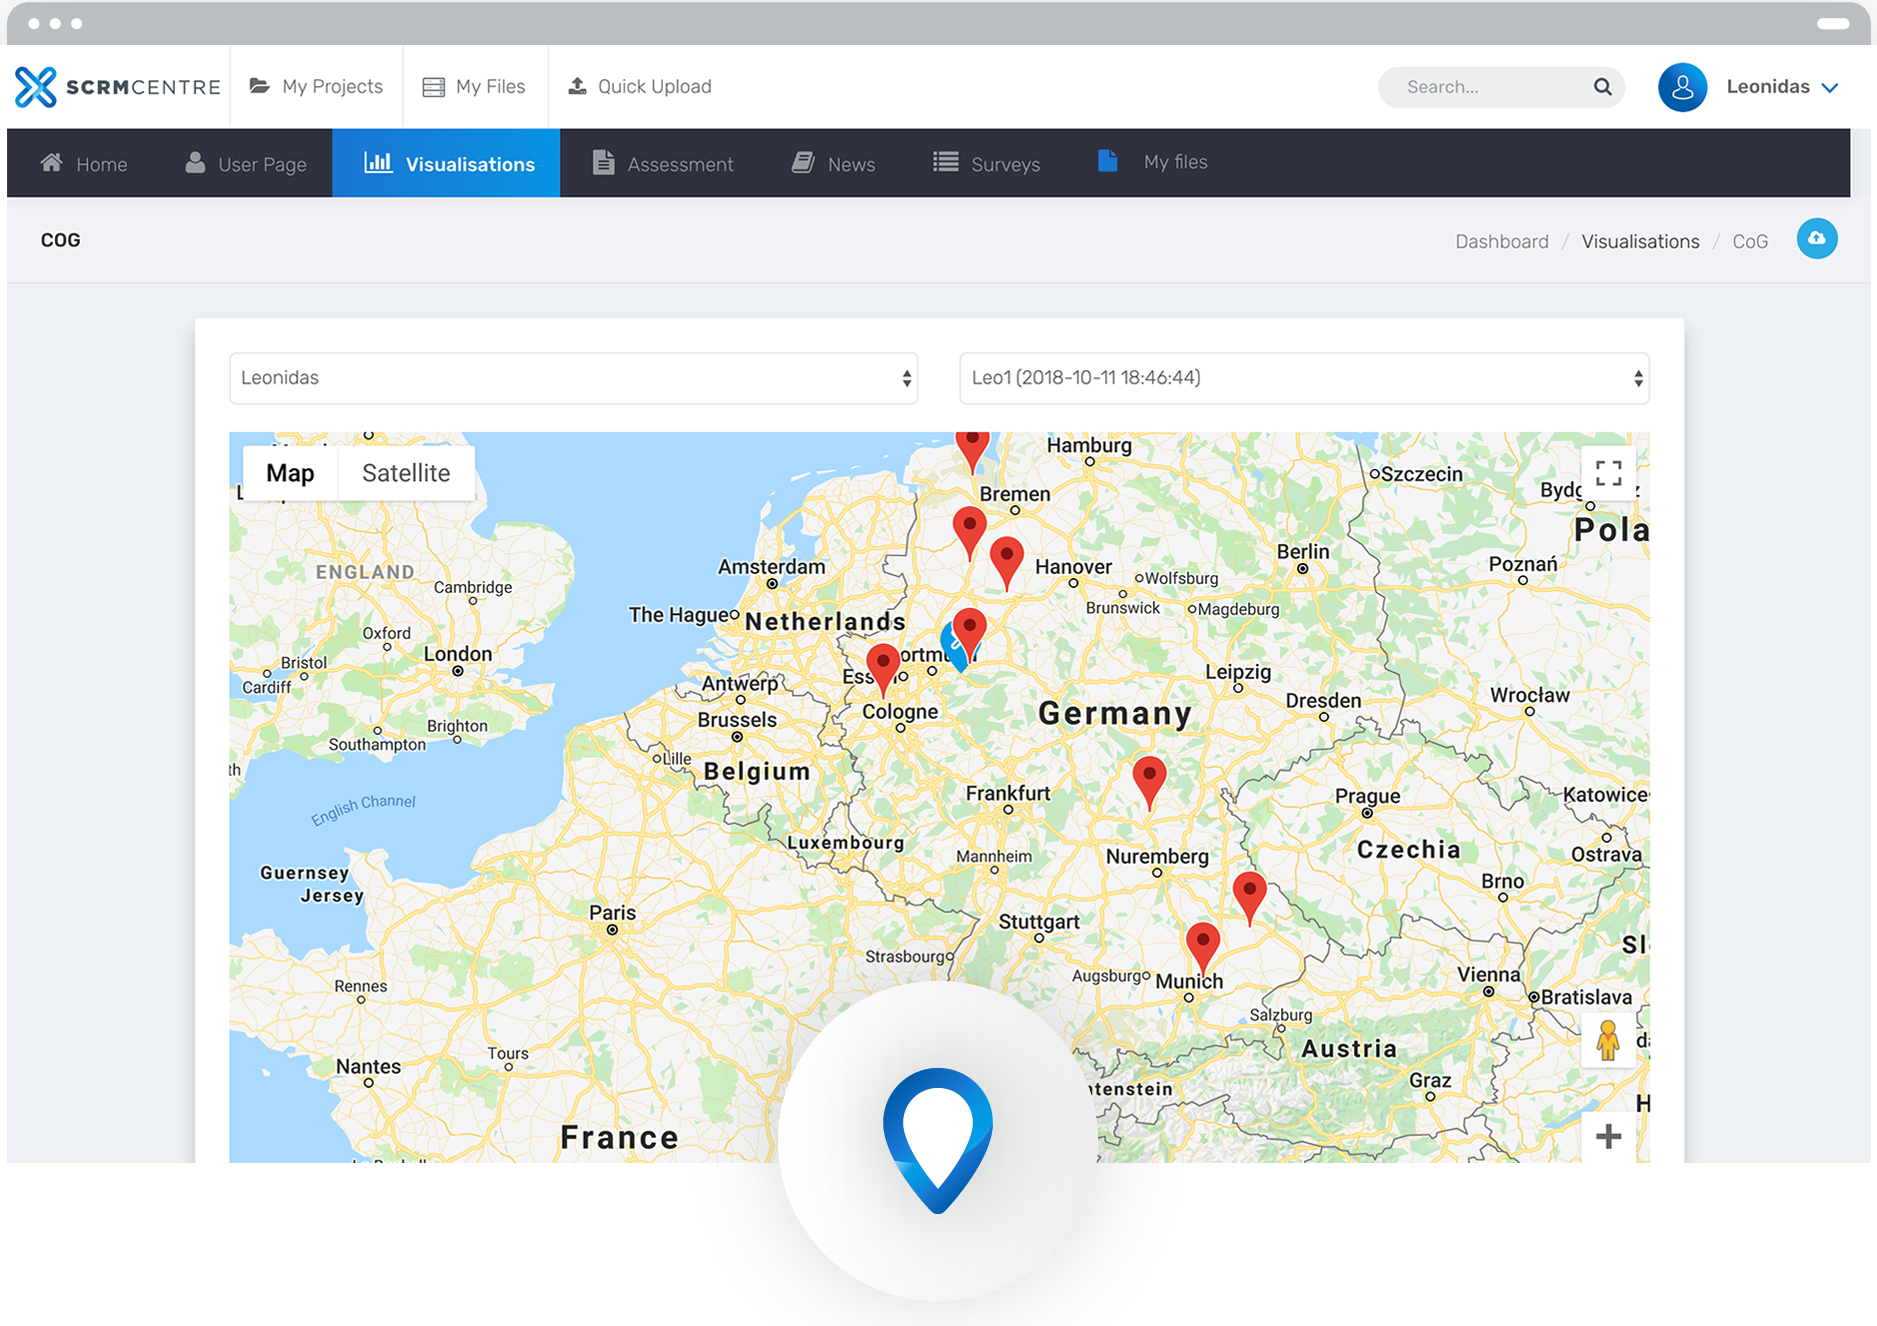Click the Dashboard breadcrumb link
Image resolution: width=1877 pixels, height=1326 pixels.
pos(1501,241)
